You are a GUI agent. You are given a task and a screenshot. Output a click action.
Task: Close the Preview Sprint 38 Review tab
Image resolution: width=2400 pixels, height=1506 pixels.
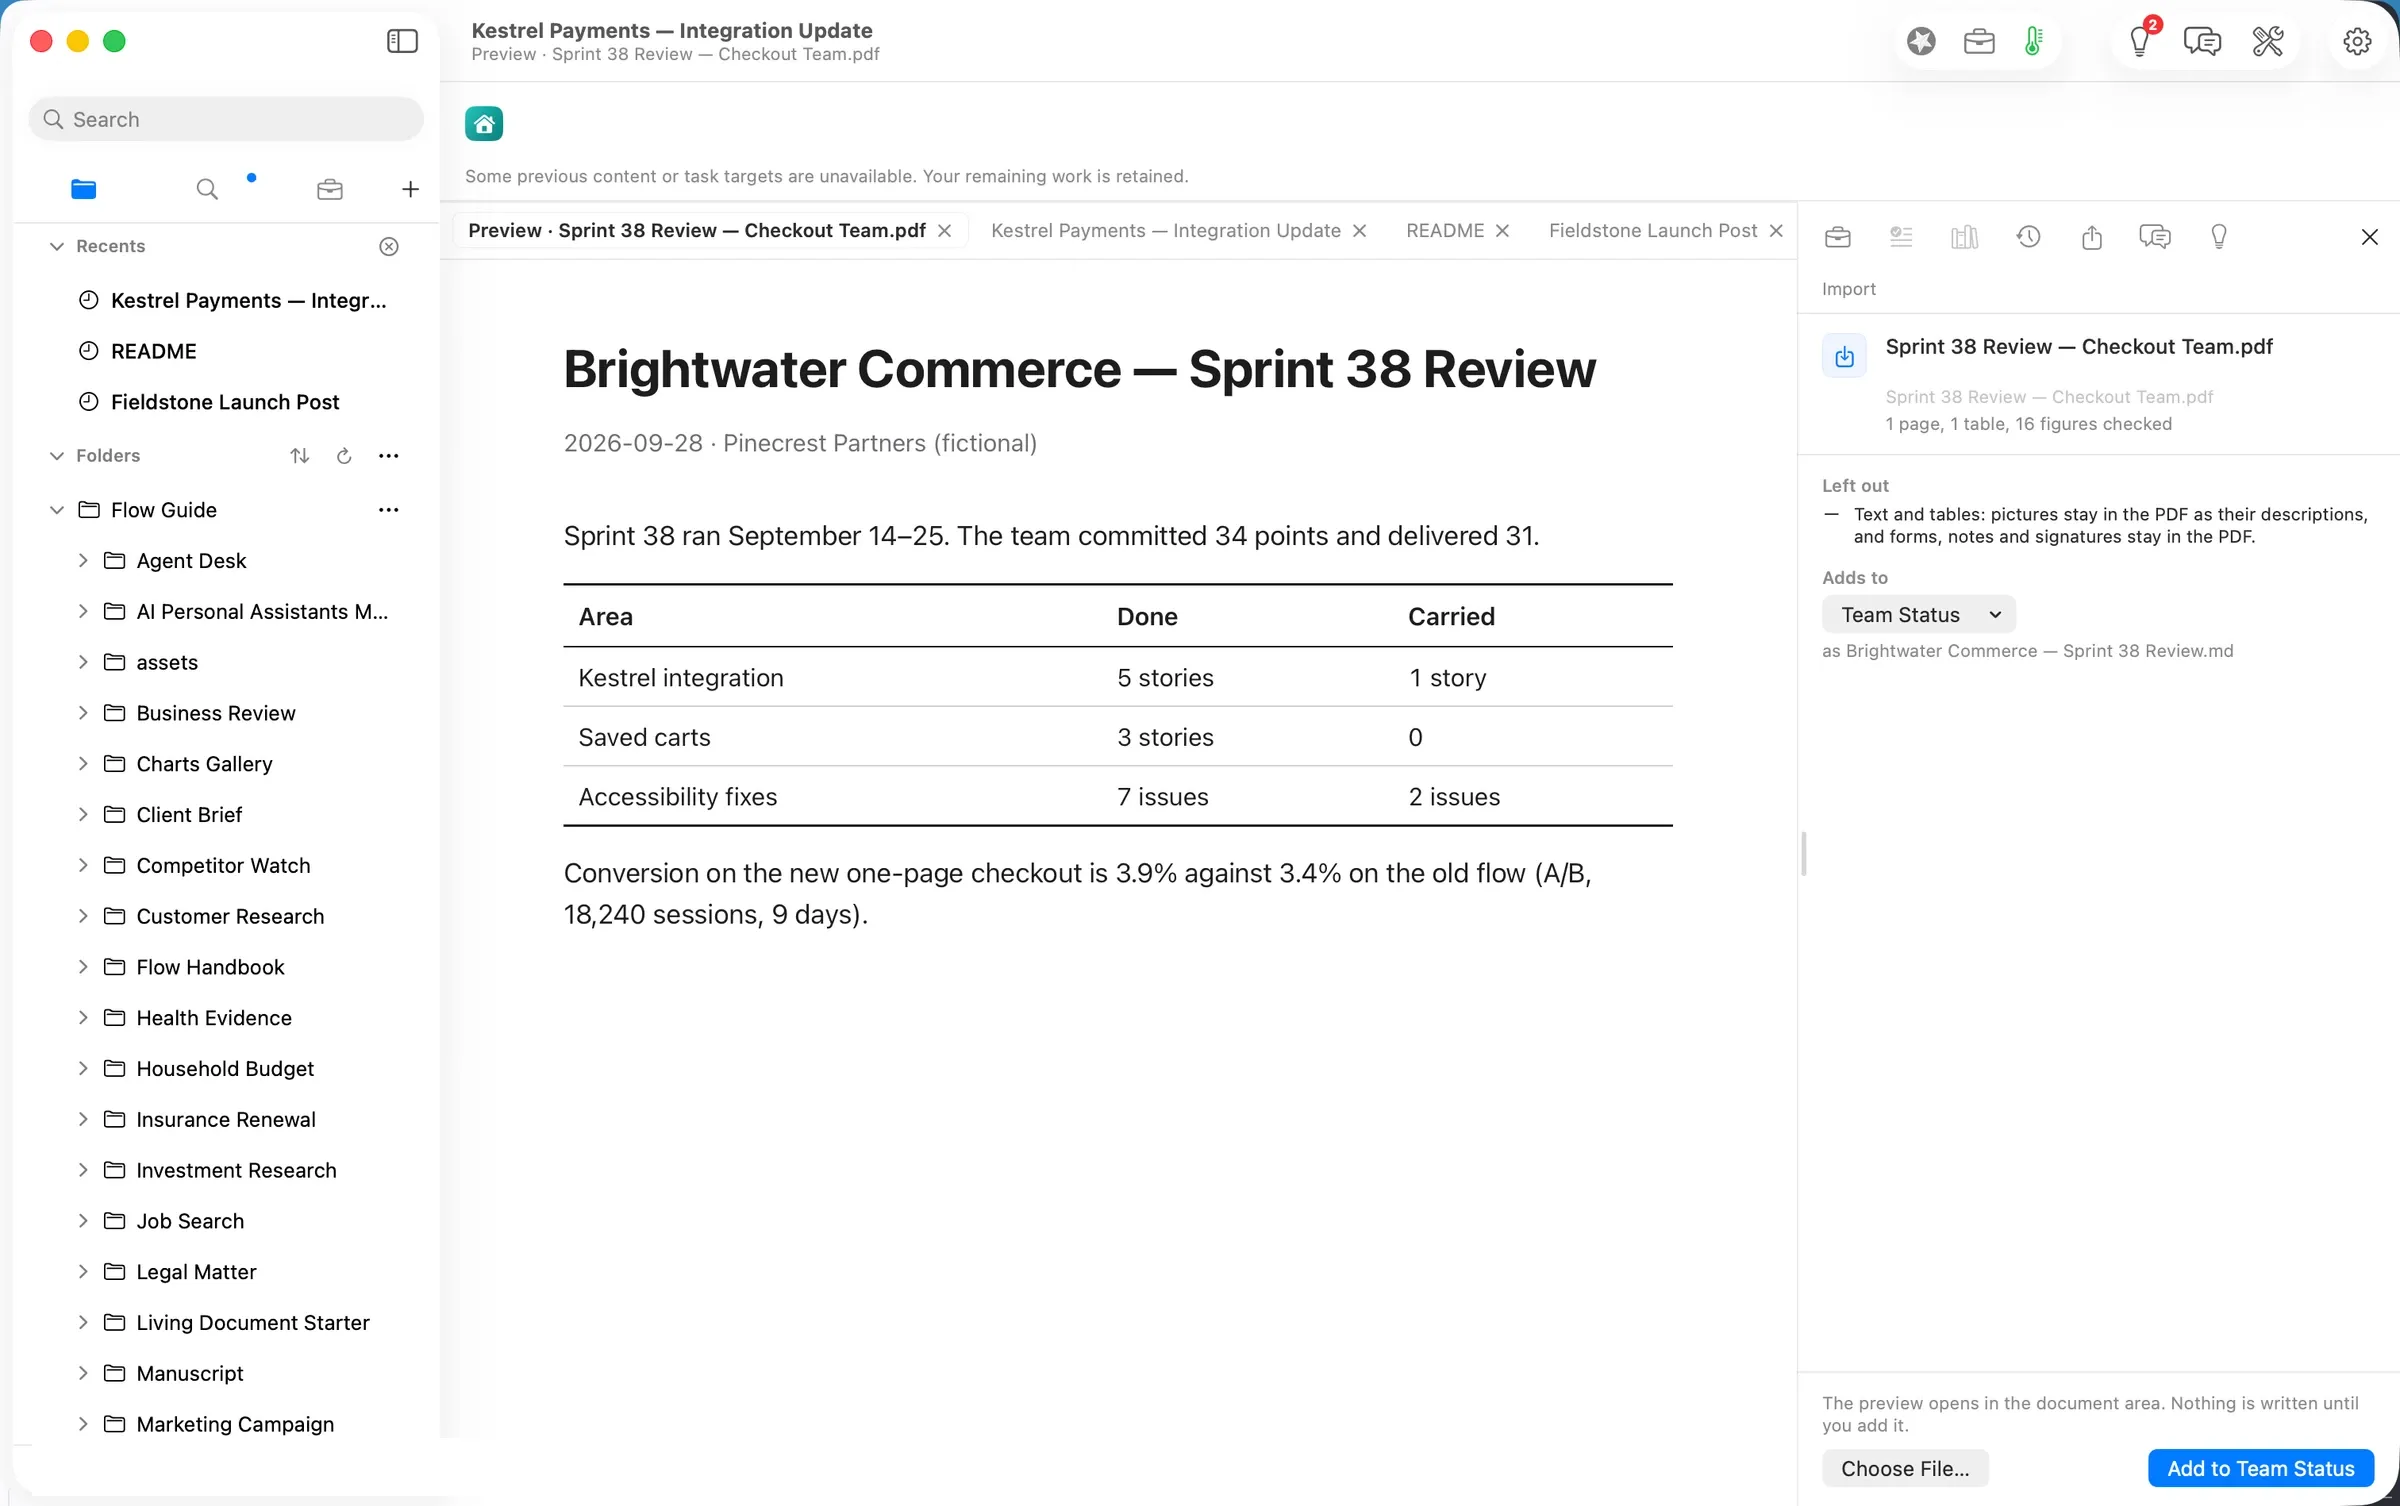tap(944, 231)
